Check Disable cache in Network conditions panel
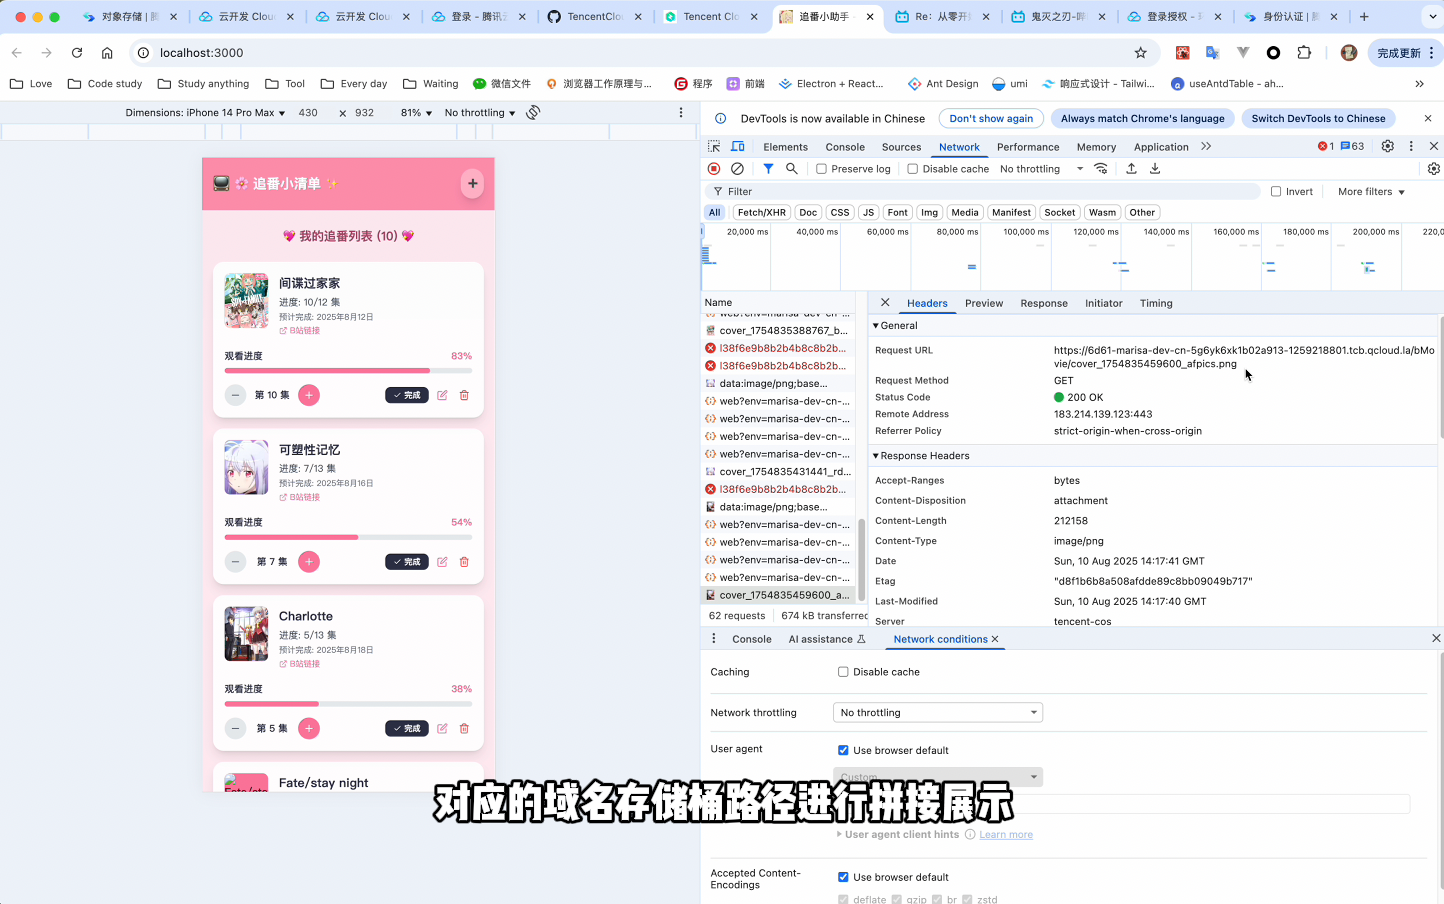This screenshot has width=1444, height=904. point(843,671)
